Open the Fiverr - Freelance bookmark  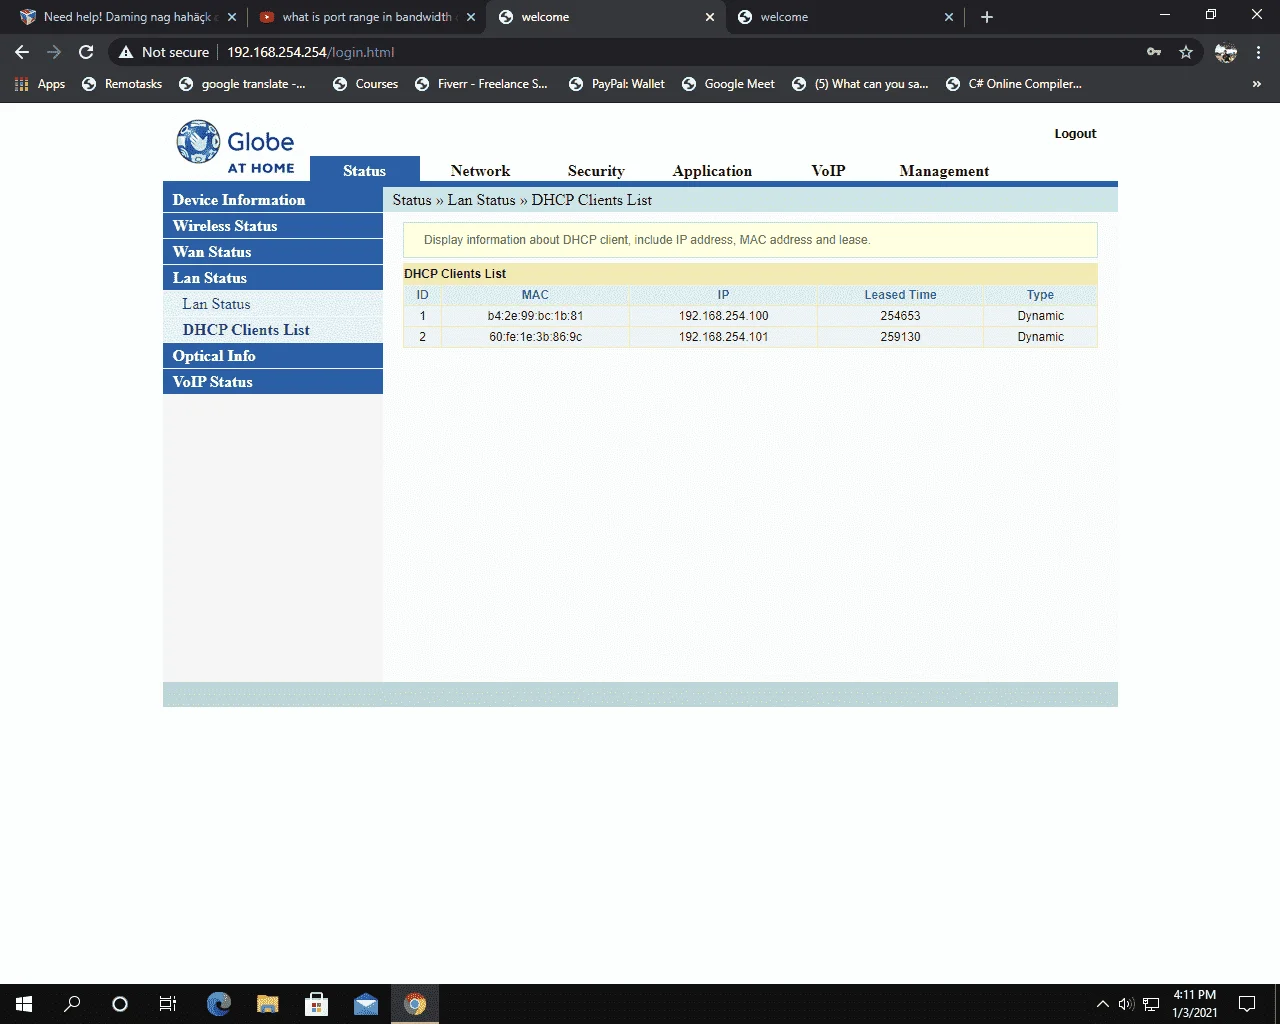click(481, 84)
